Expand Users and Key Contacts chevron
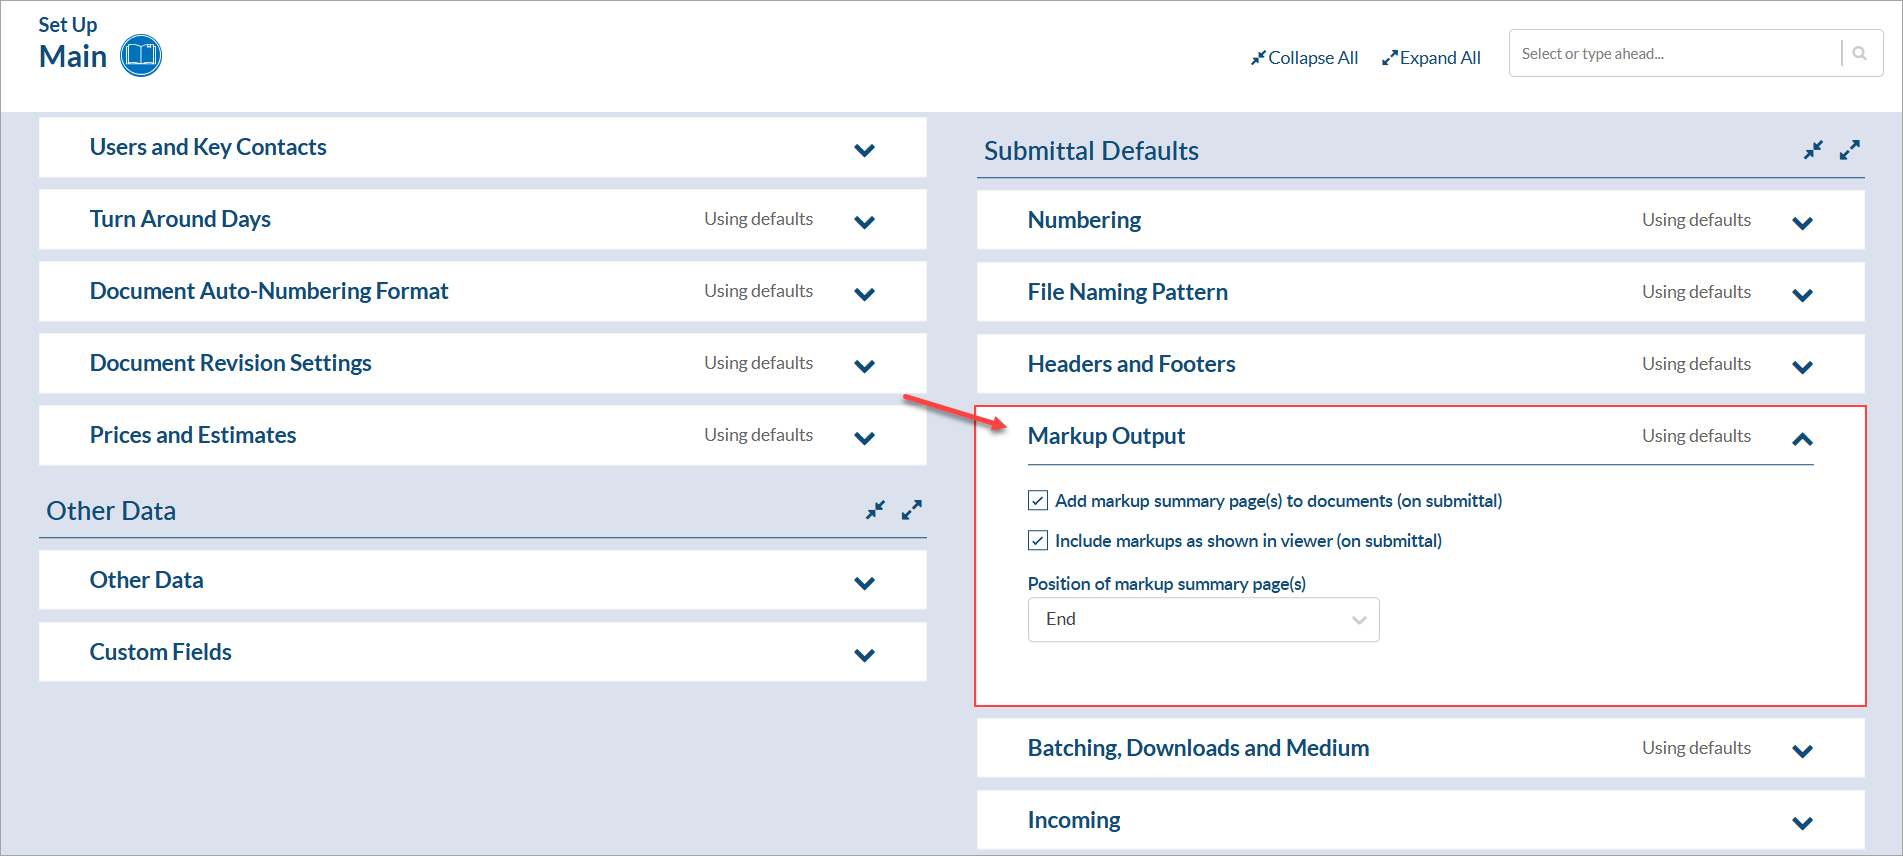The height and width of the screenshot is (856, 1903). (x=865, y=150)
